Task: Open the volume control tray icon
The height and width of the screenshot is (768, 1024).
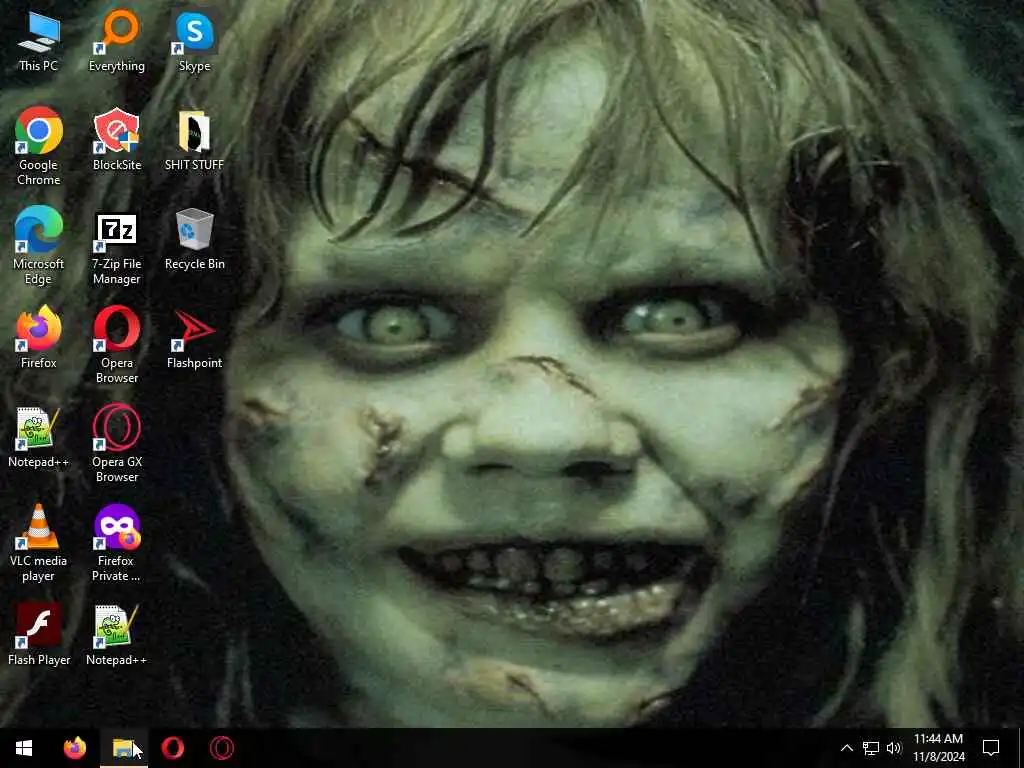Action: [x=894, y=748]
